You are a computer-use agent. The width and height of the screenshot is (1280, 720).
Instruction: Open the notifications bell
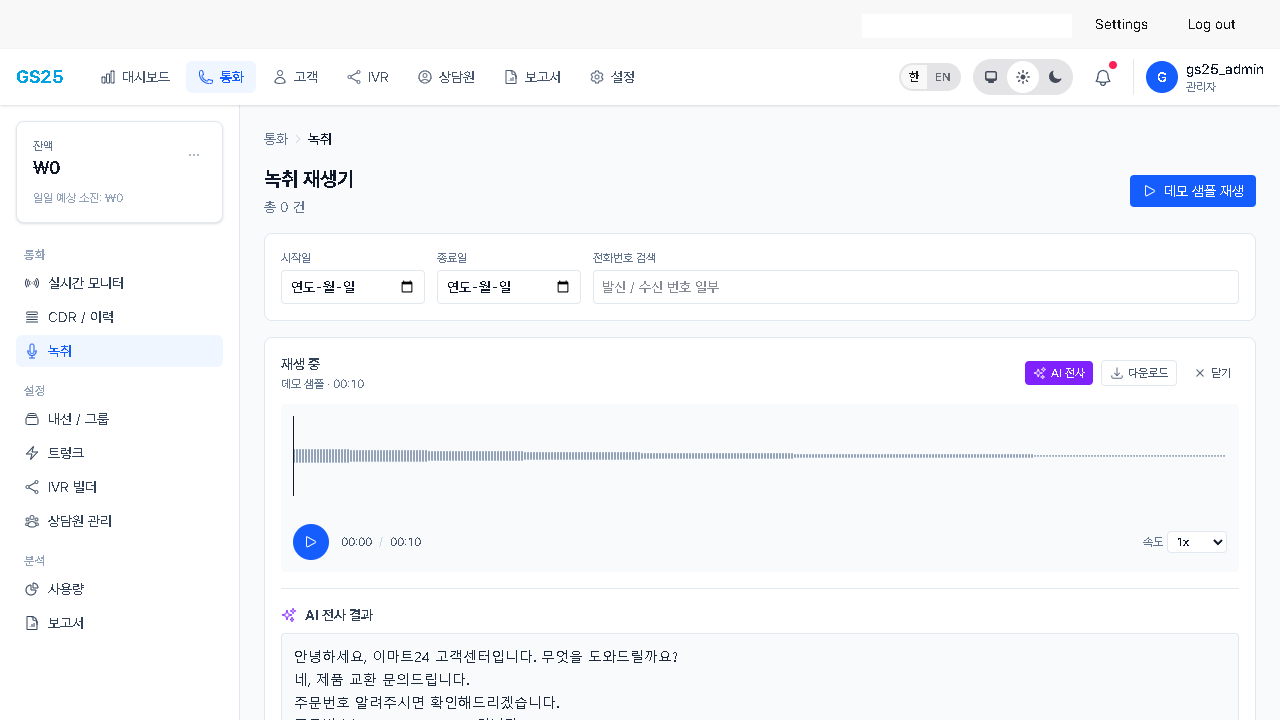(1103, 77)
